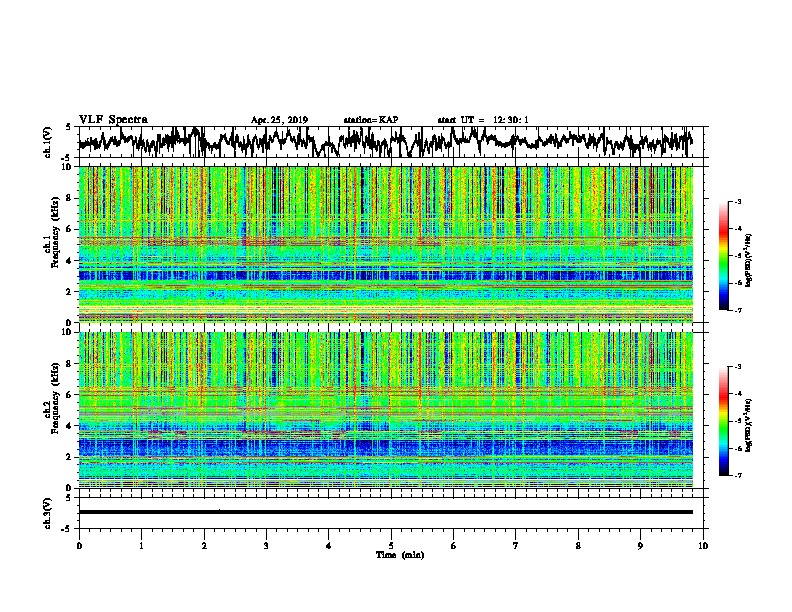The image size is (792, 612).
Task: Click the "-7" value on the ch.1 color bar
Action: (x=737, y=310)
